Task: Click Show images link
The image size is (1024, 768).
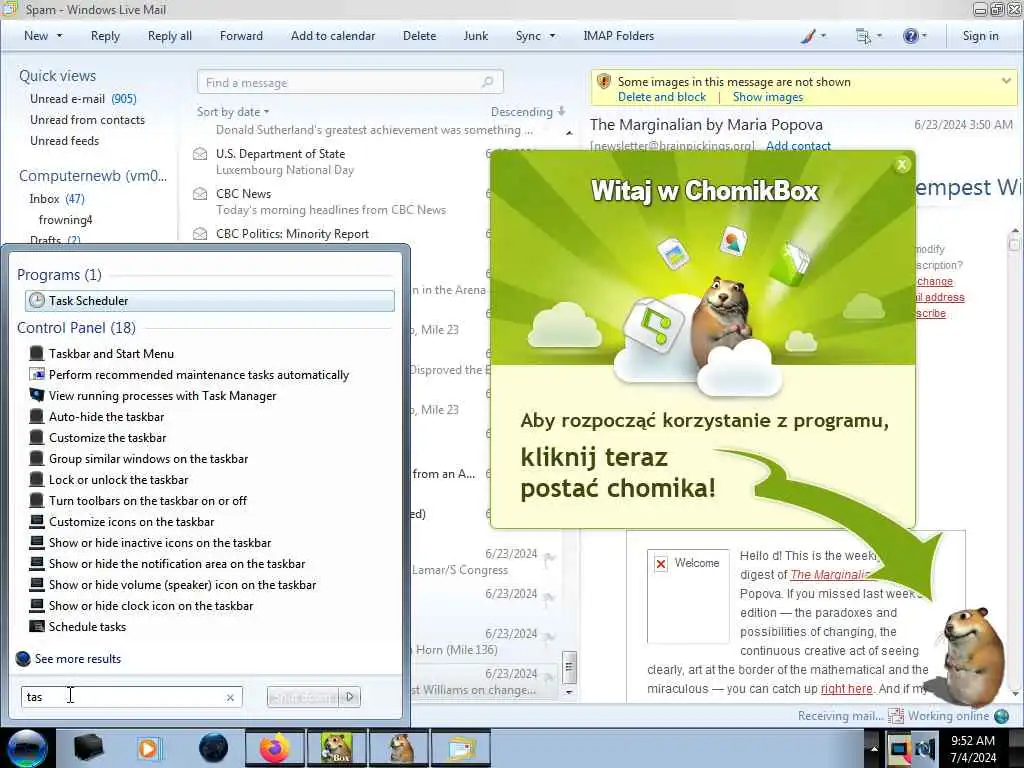Action: [x=767, y=97]
